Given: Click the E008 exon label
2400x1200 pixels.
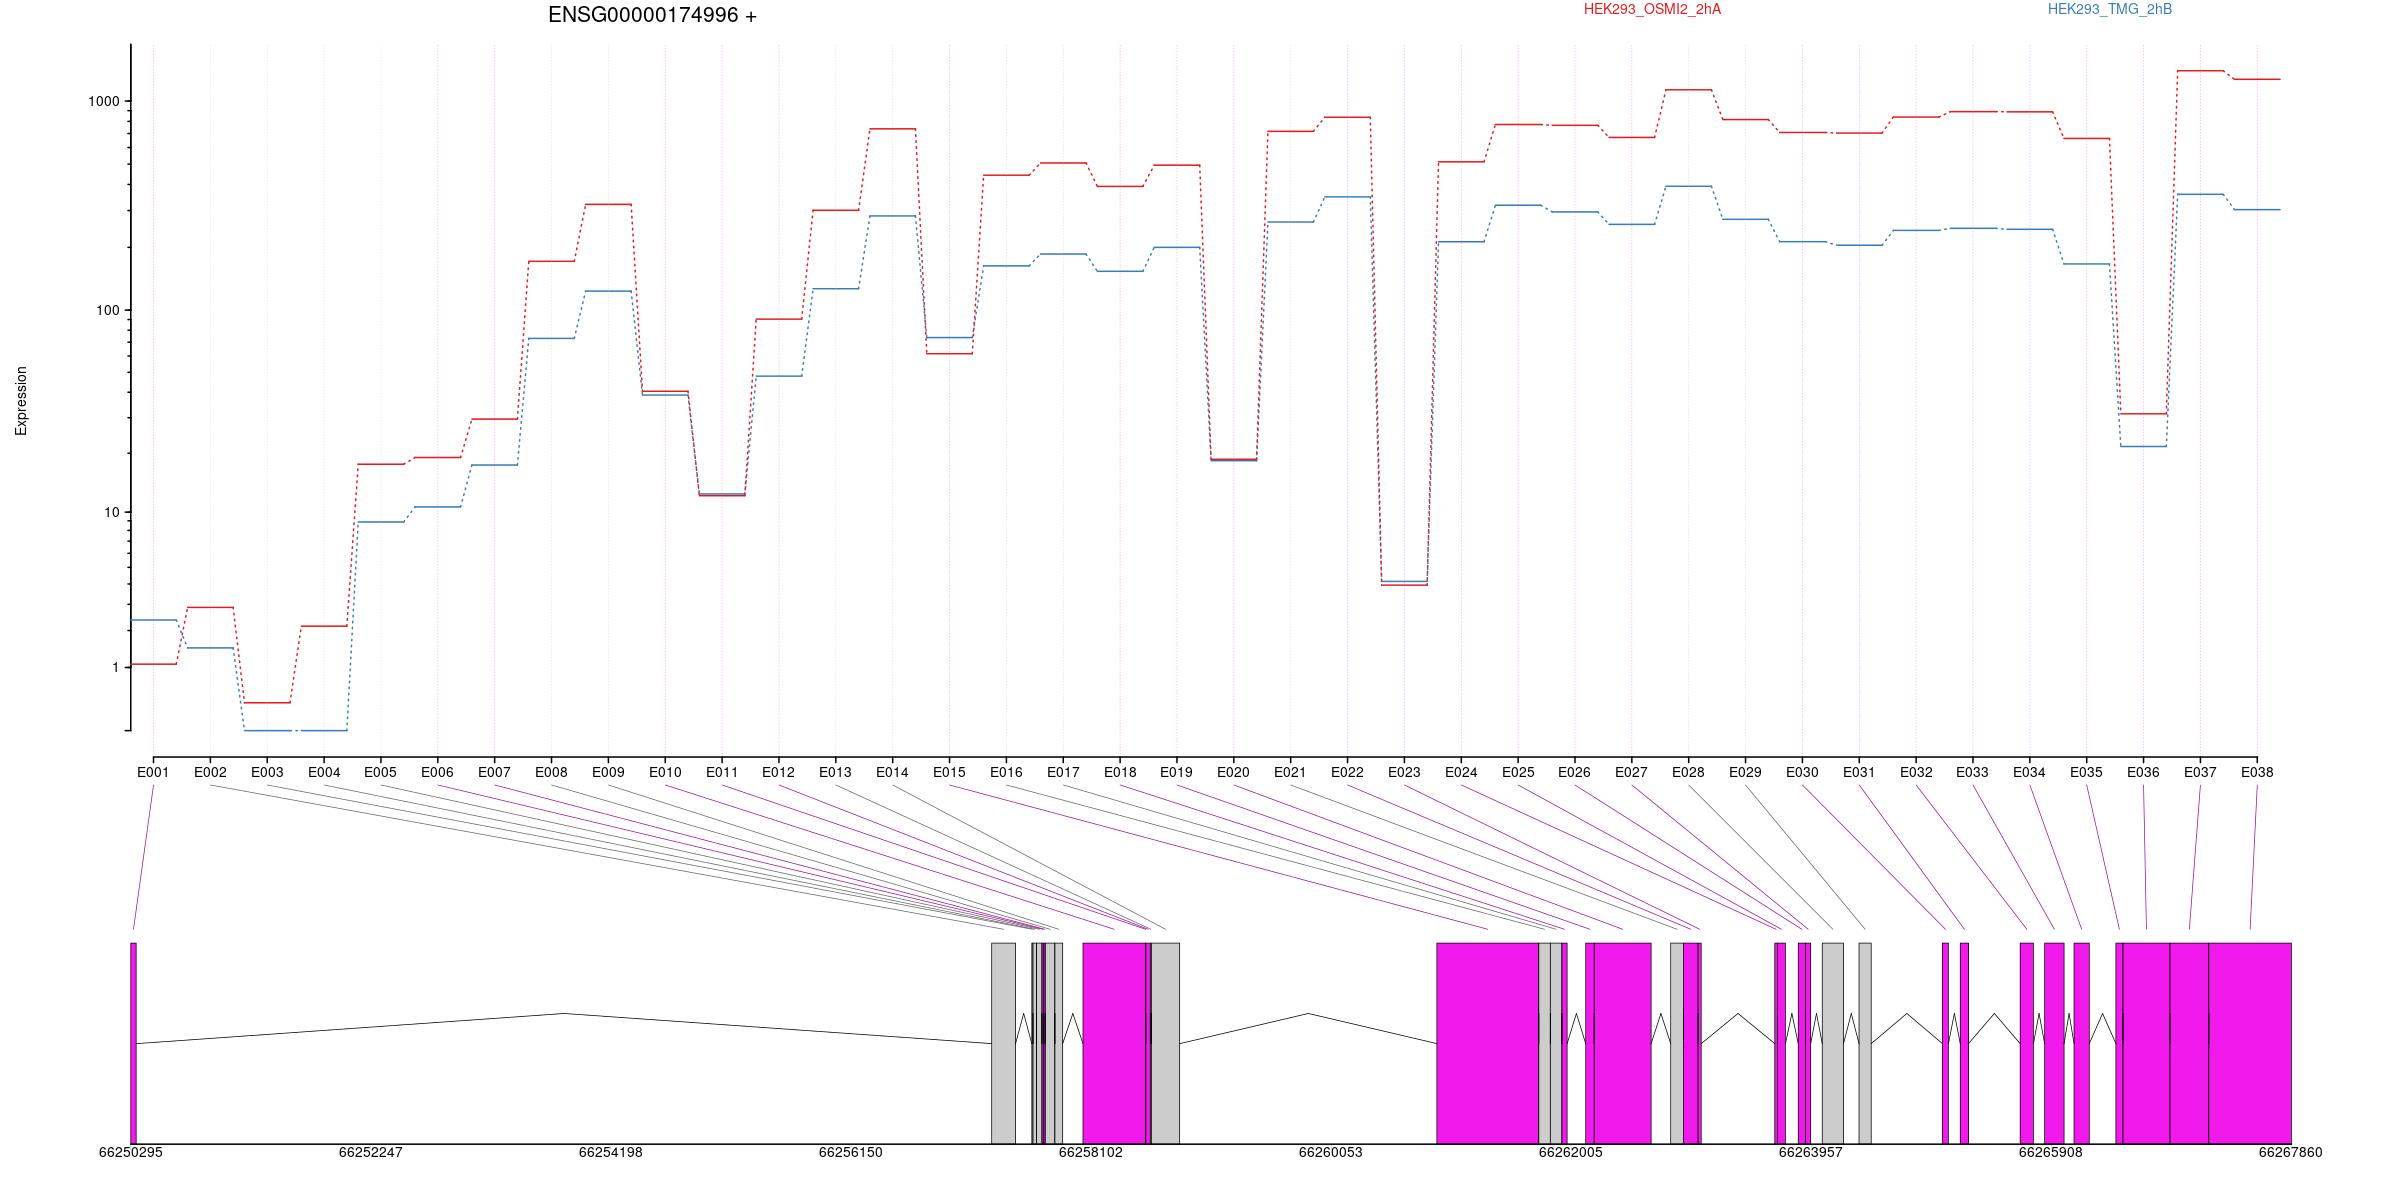Looking at the screenshot, I should point(551,772).
